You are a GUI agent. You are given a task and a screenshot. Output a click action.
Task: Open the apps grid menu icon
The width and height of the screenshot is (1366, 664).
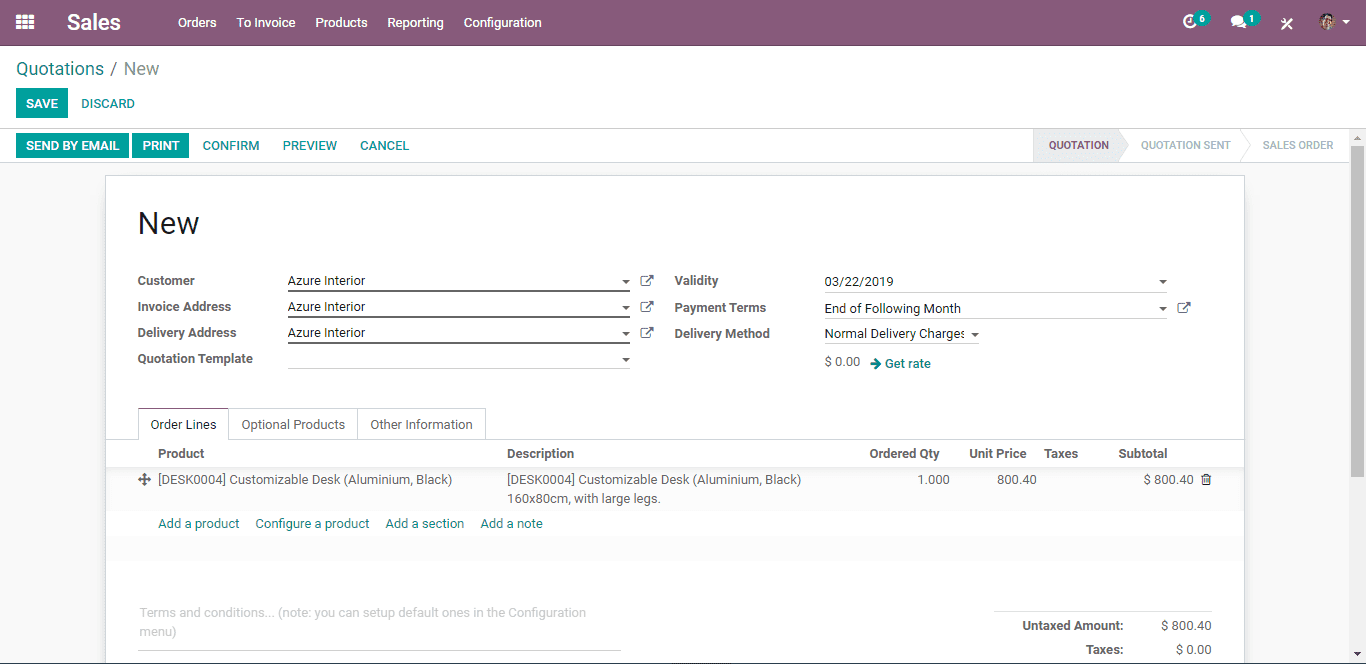[x=25, y=22]
